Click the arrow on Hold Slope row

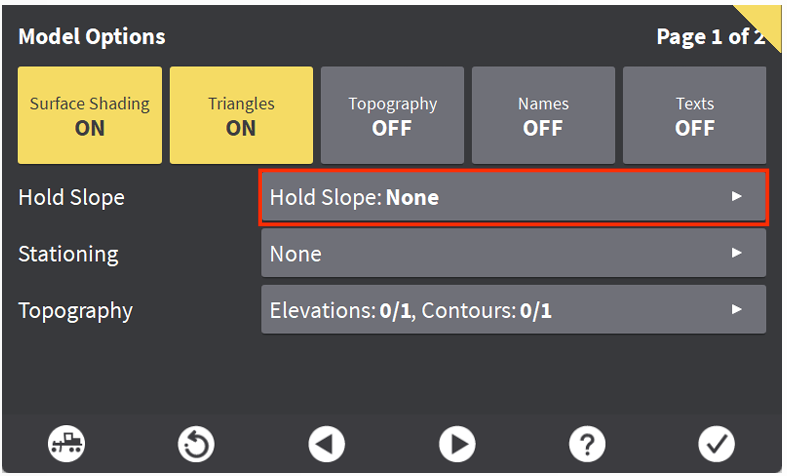[x=737, y=197]
